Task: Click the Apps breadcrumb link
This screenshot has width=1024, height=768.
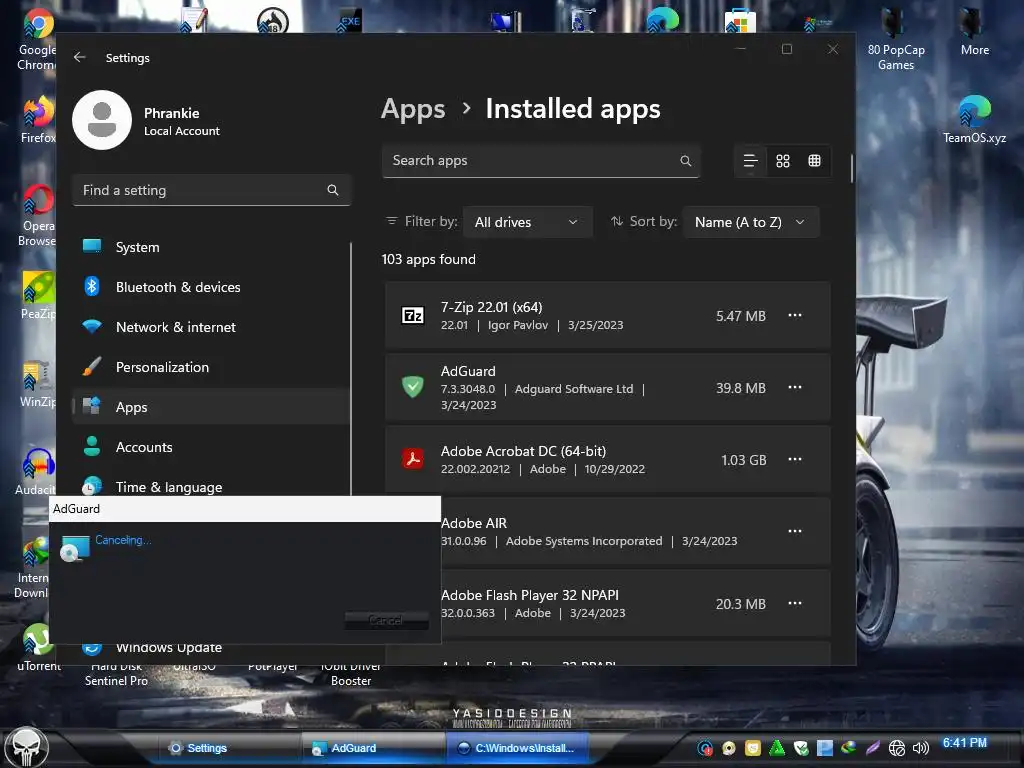Action: coord(413,109)
